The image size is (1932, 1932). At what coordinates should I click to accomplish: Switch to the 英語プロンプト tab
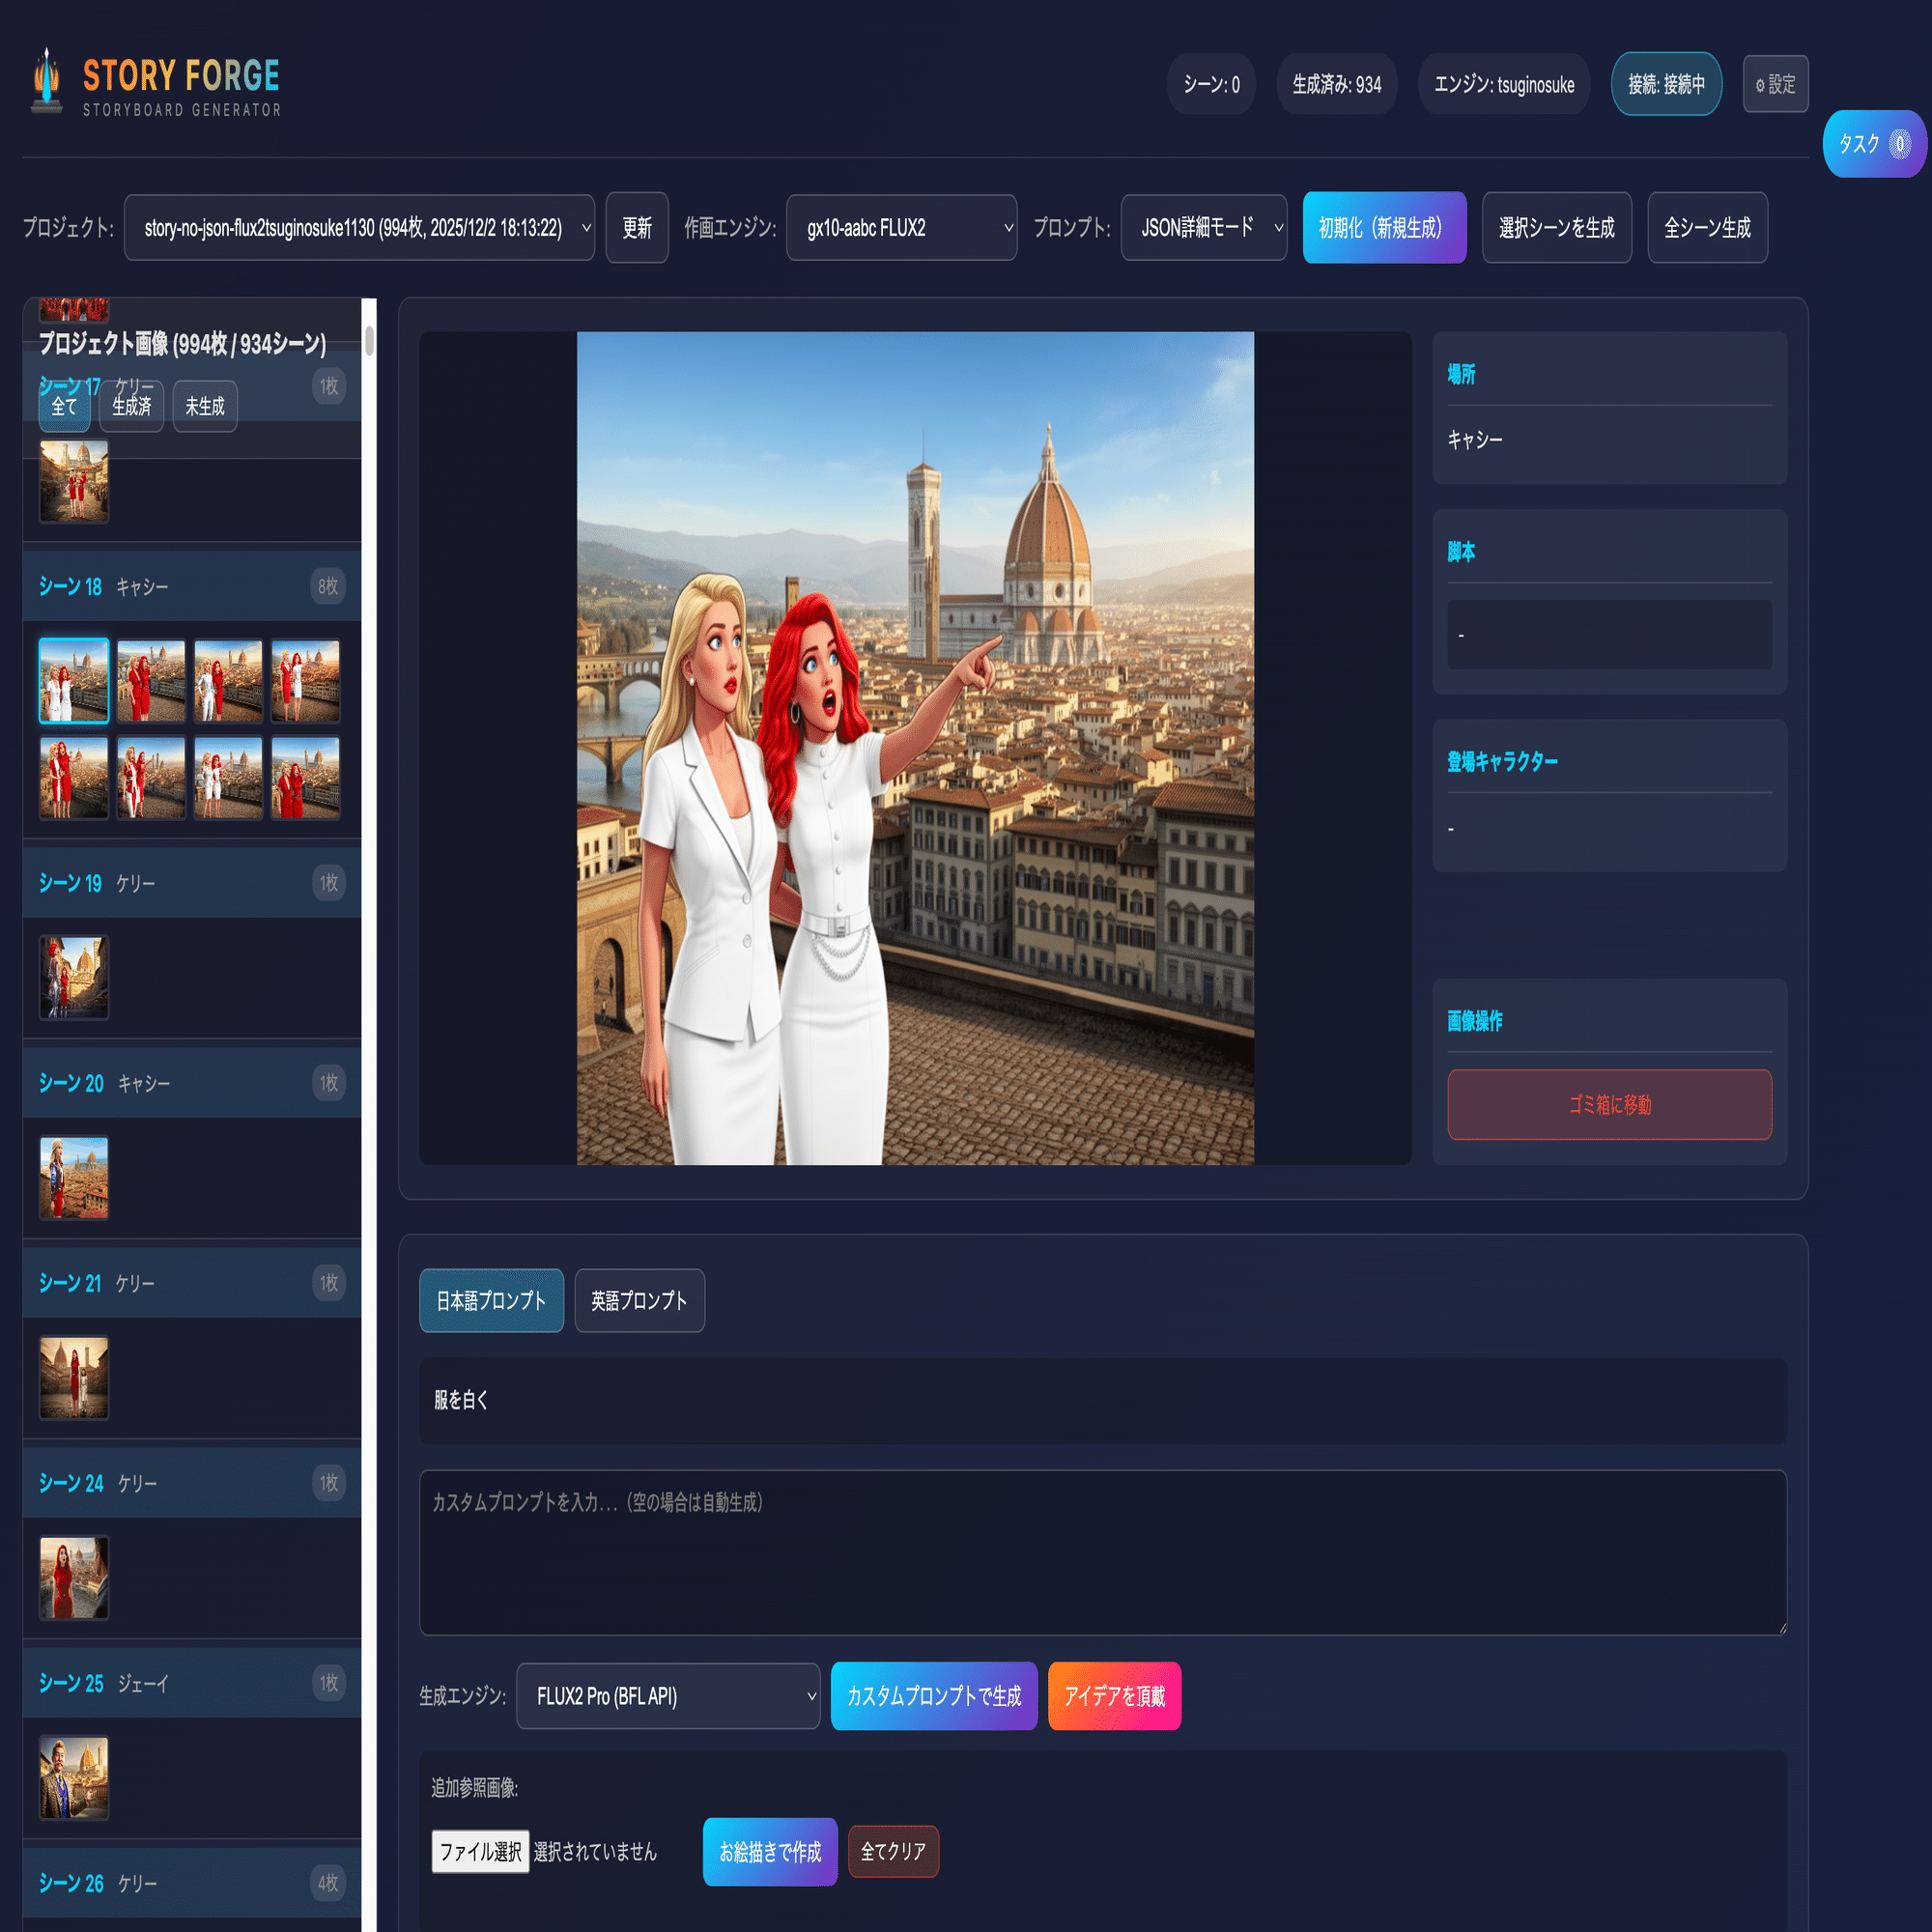coord(639,1300)
